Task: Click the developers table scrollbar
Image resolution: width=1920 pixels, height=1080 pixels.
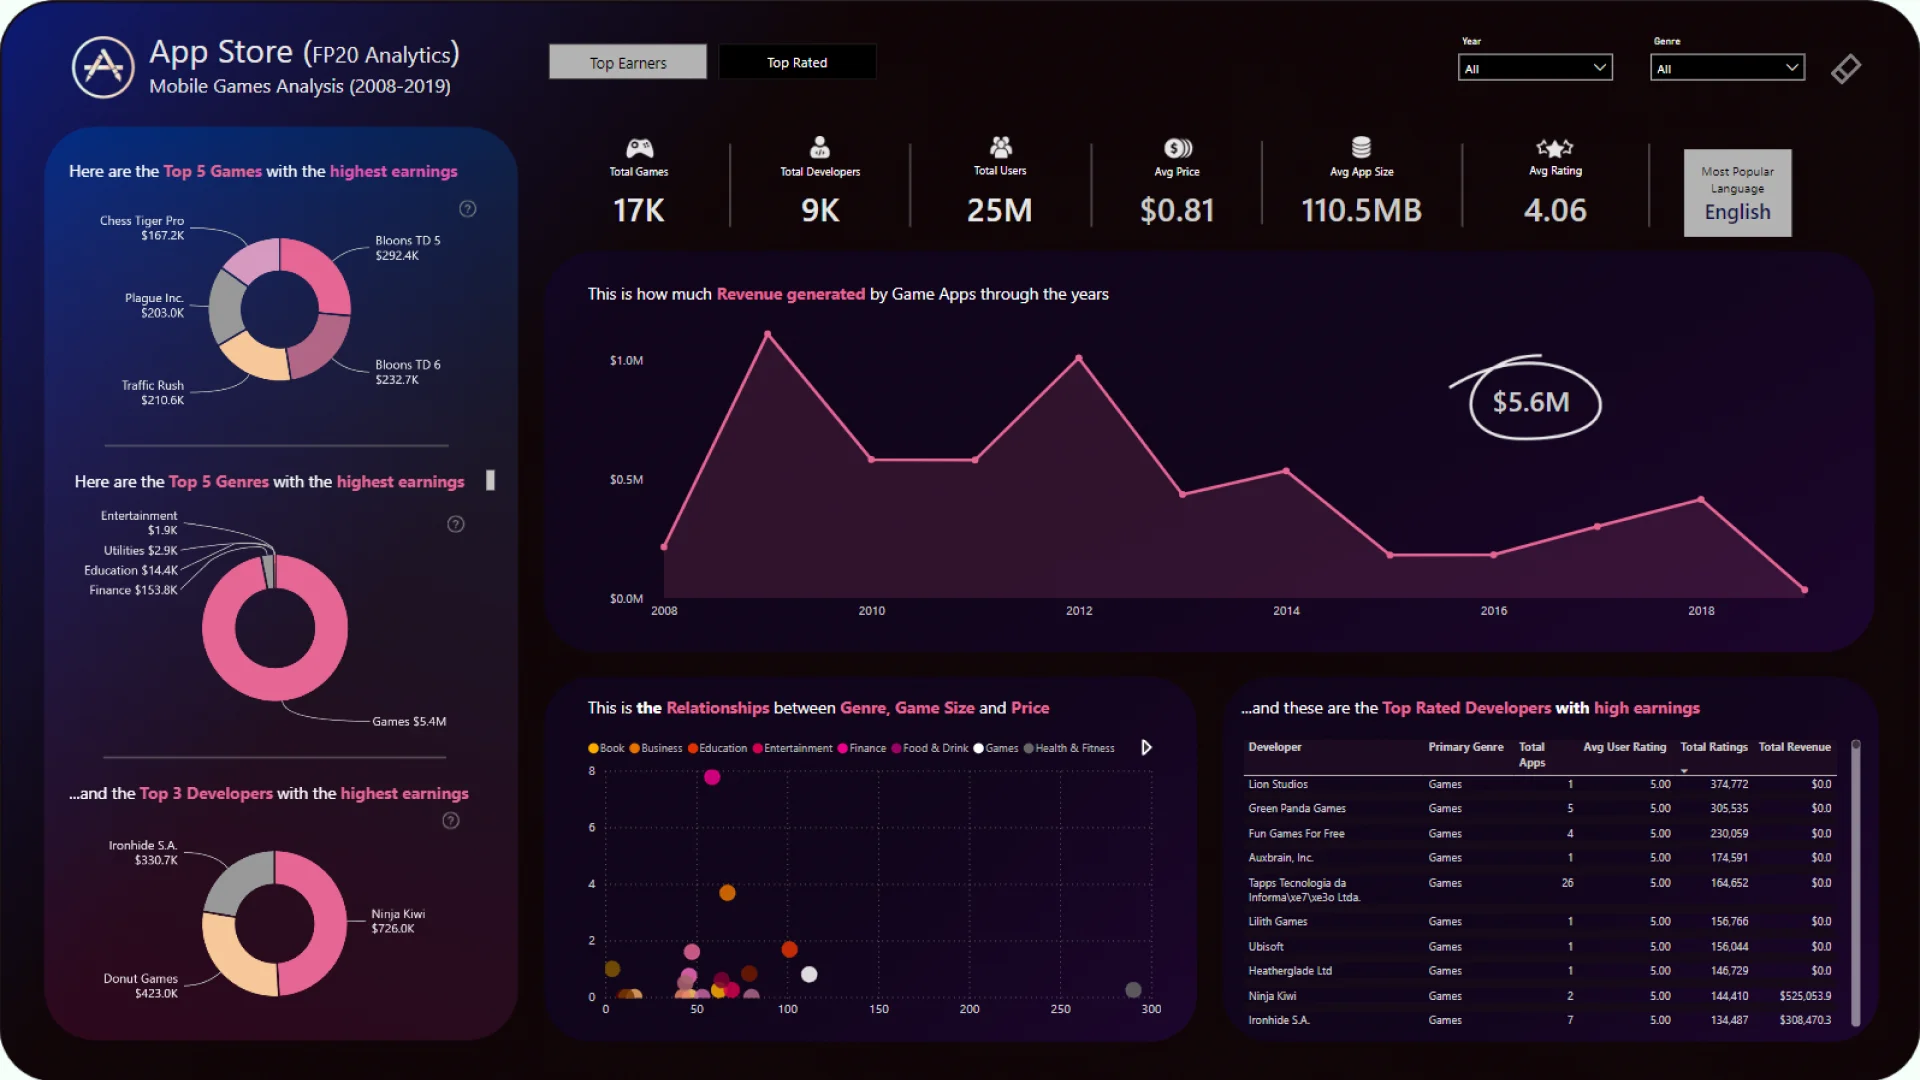Action: pos(1856,882)
